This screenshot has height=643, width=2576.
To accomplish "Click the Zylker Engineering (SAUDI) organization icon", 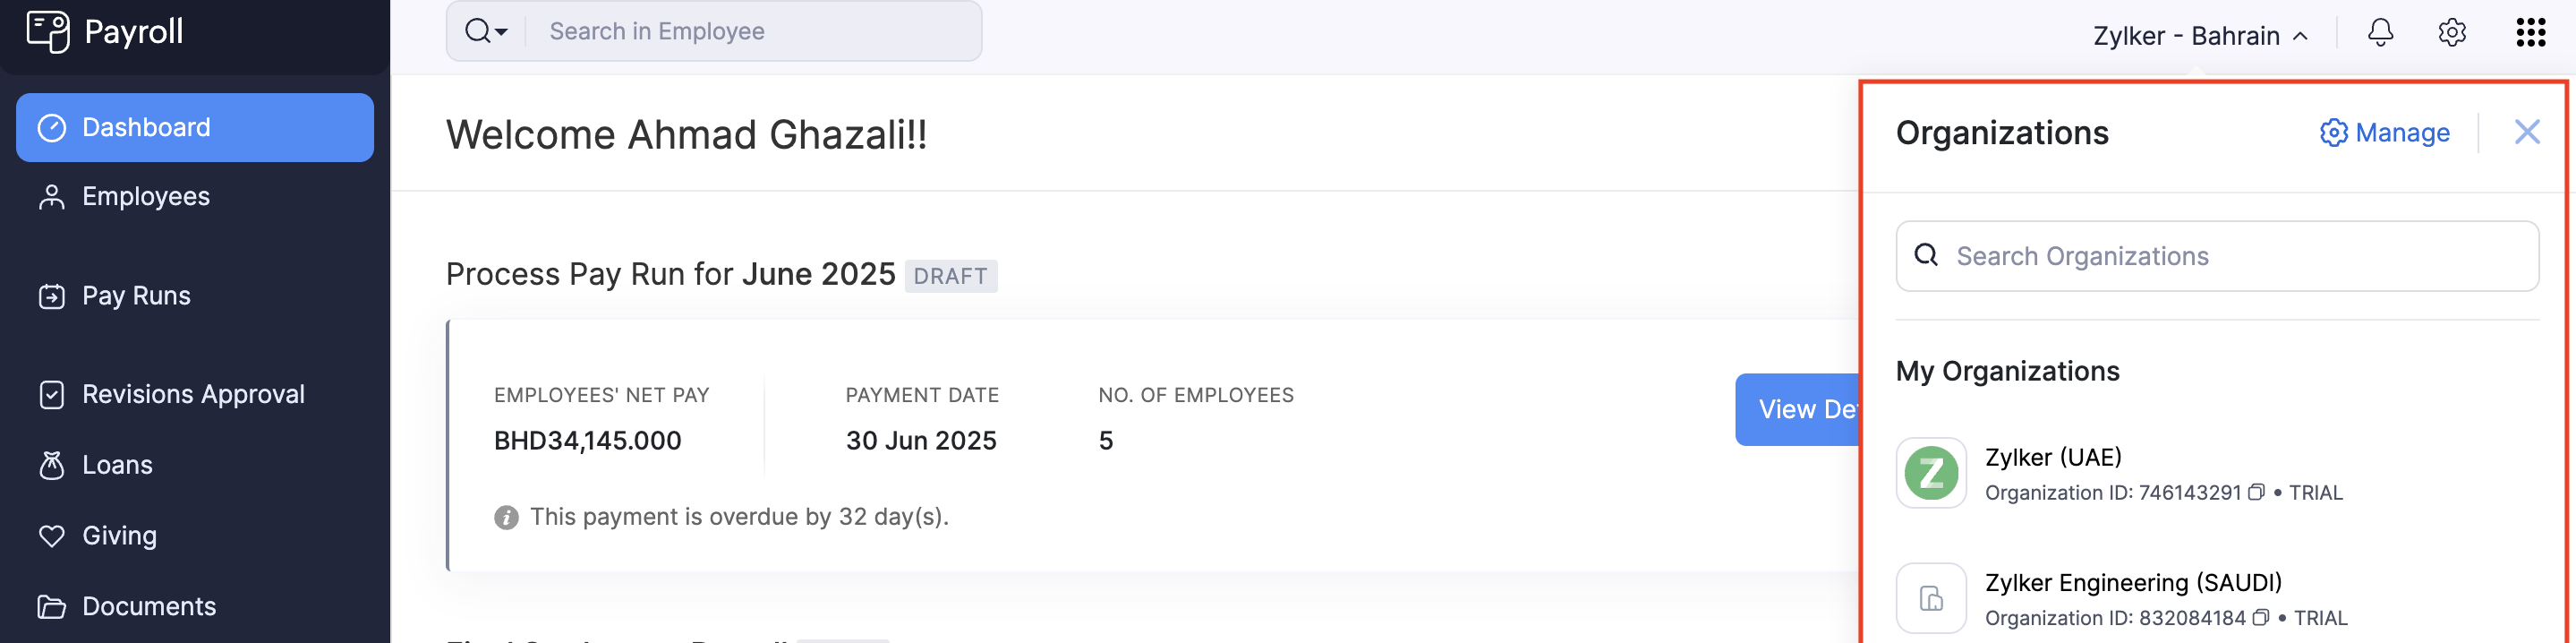I will click(1930, 598).
